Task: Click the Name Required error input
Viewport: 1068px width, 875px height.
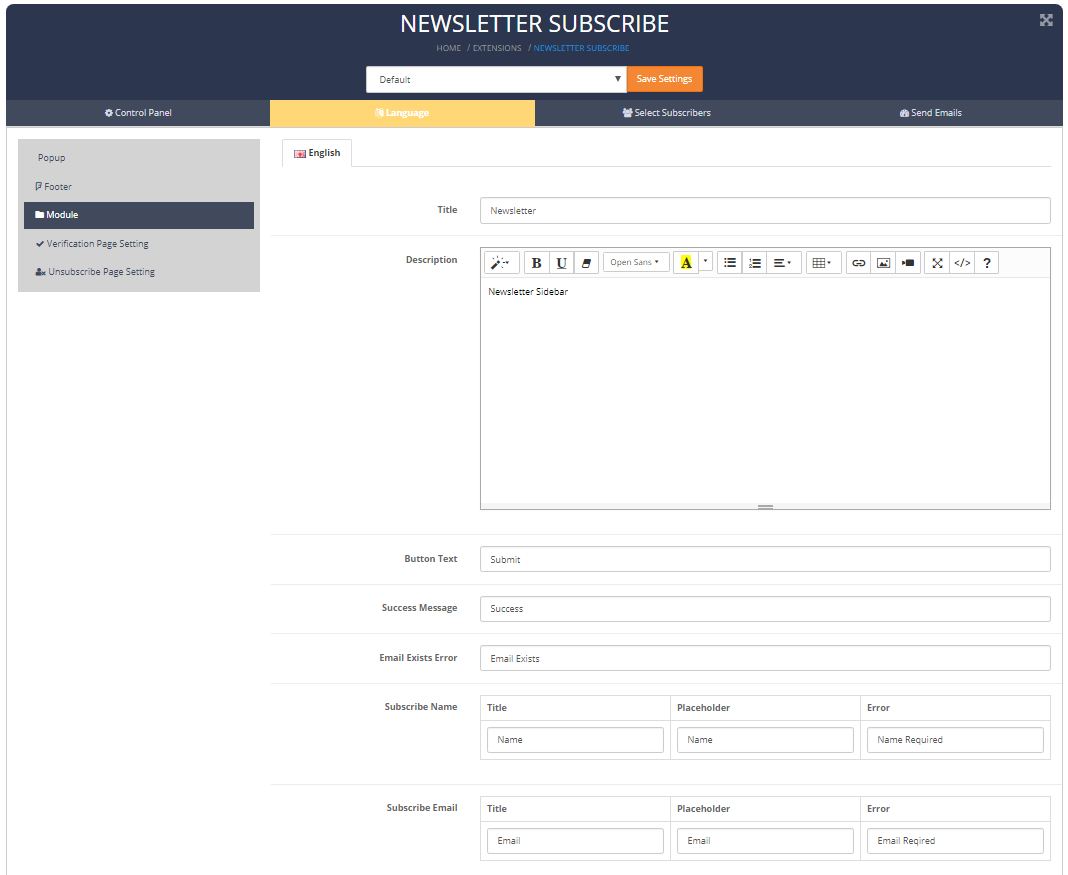Action: [x=955, y=739]
